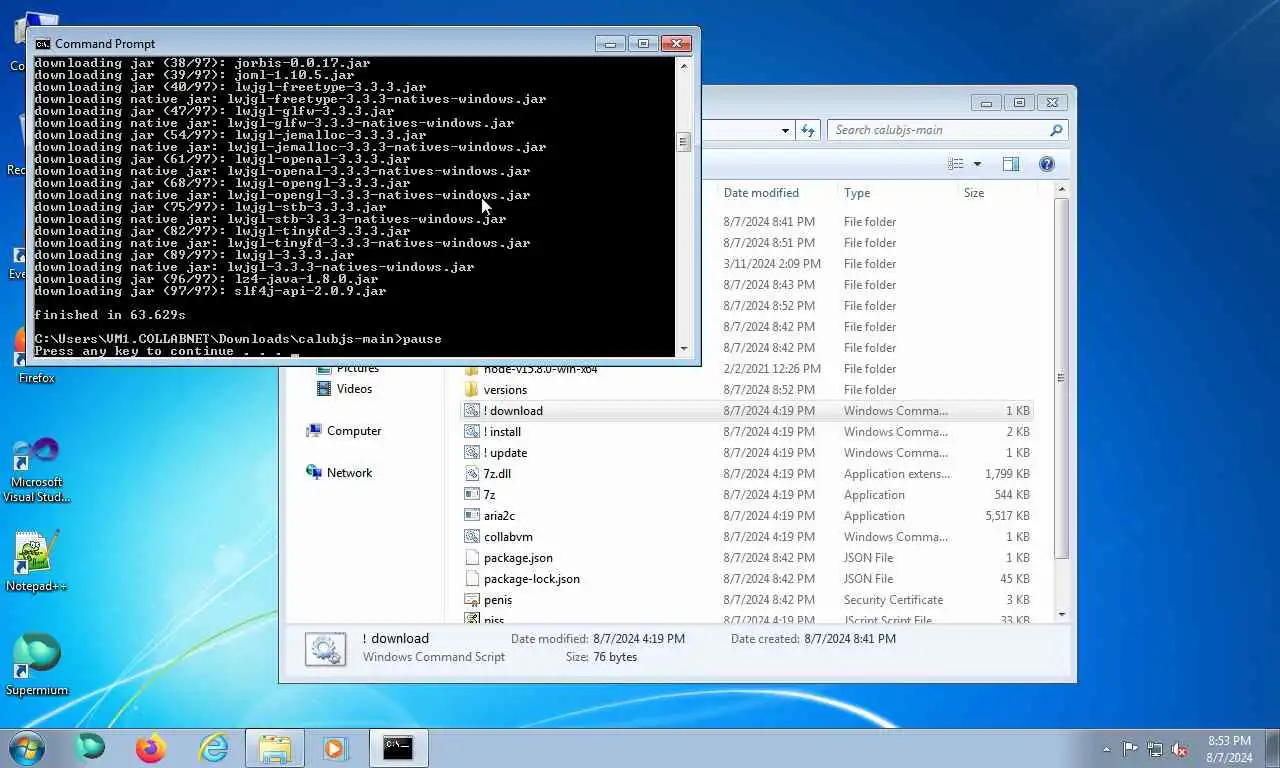Click the taskbar clock showing 8:53 PM

pyautogui.click(x=1229, y=748)
